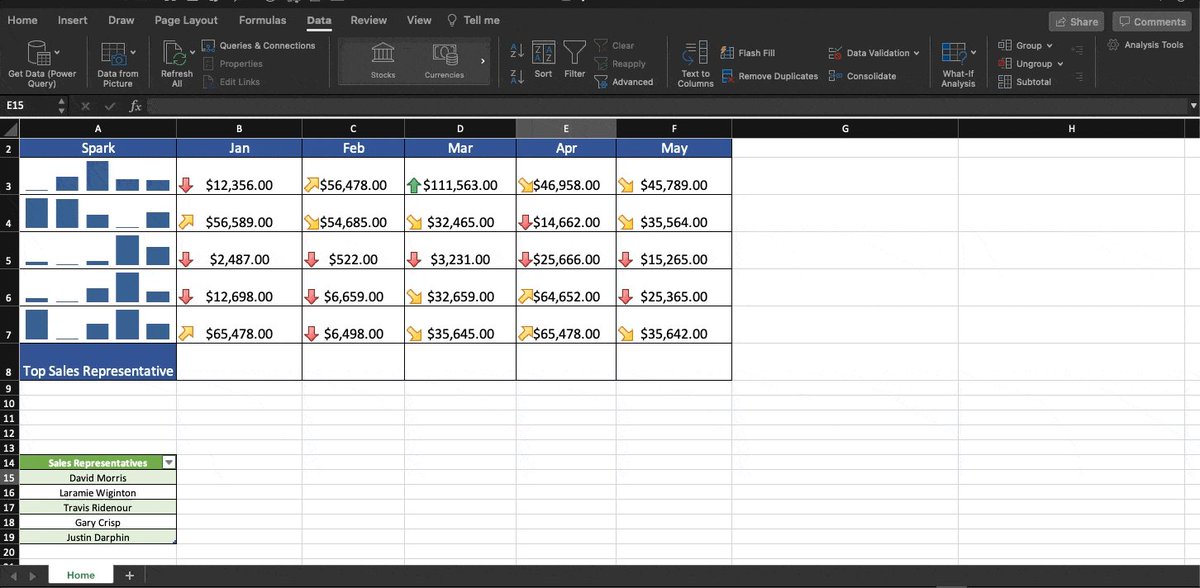Open Advanced filter options

point(624,82)
